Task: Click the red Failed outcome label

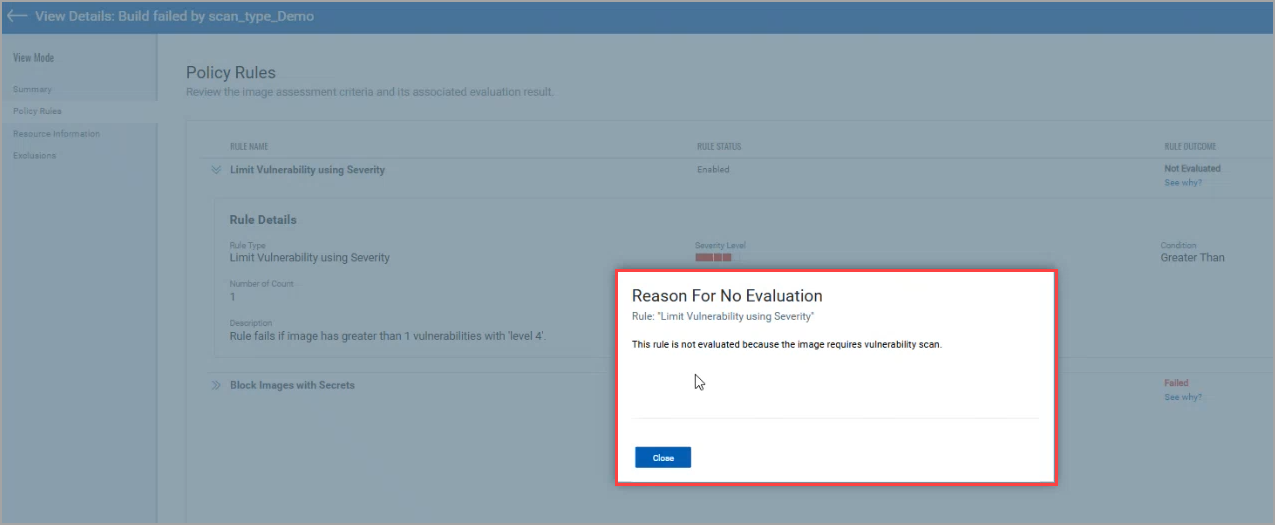Action: coord(1176,383)
